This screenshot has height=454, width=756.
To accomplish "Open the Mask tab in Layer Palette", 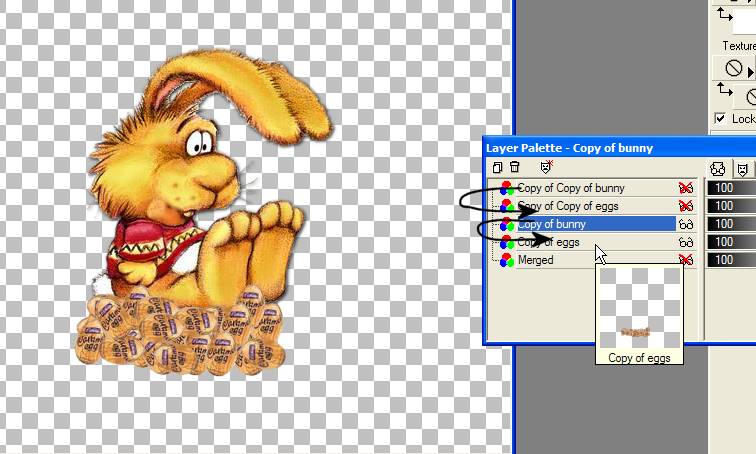I will [742, 169].
